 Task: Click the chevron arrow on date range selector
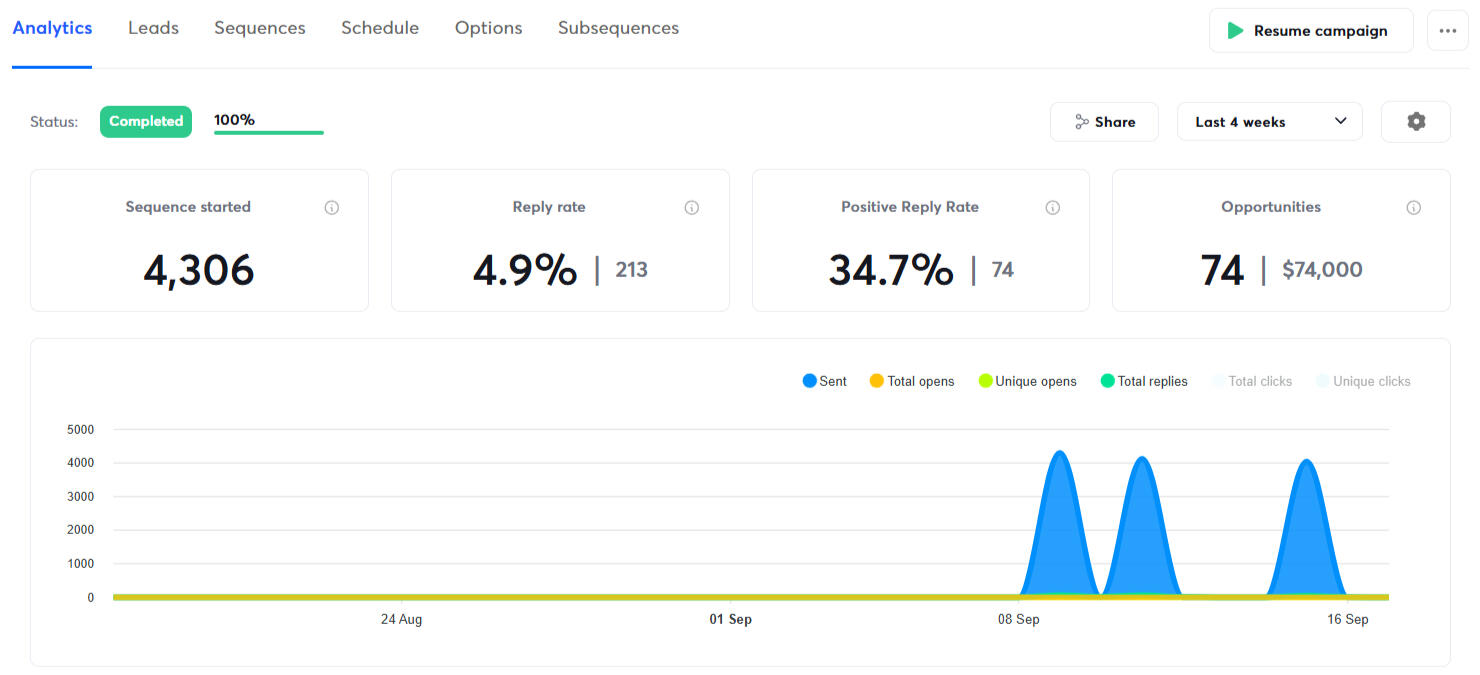(x=1340, y=122)
